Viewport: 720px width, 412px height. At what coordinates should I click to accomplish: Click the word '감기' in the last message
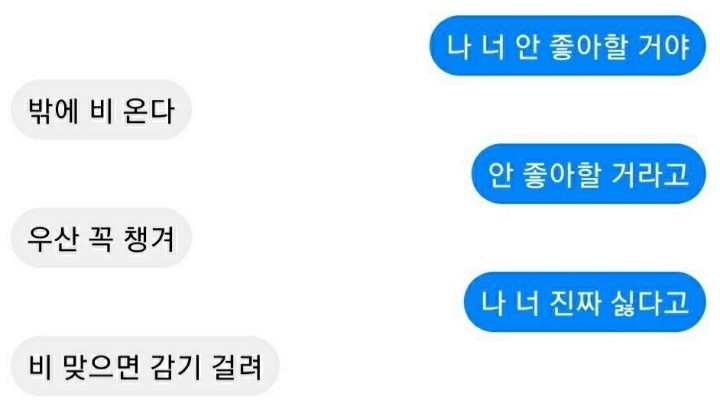[x=175, y=367]
